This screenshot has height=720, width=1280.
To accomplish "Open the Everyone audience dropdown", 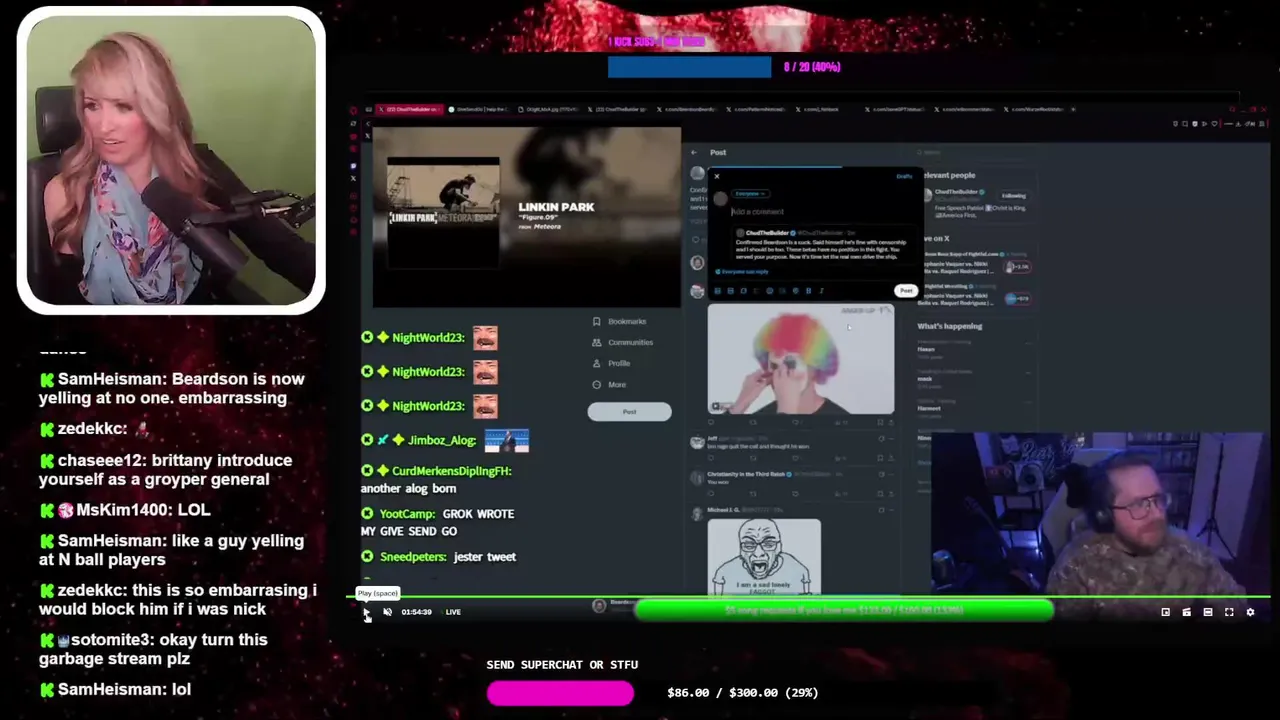I will pos(749,194).
